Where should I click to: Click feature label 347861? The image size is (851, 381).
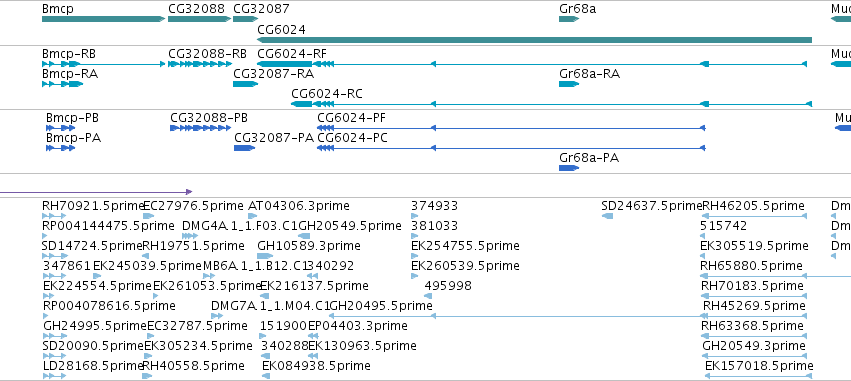pos(66,266)
